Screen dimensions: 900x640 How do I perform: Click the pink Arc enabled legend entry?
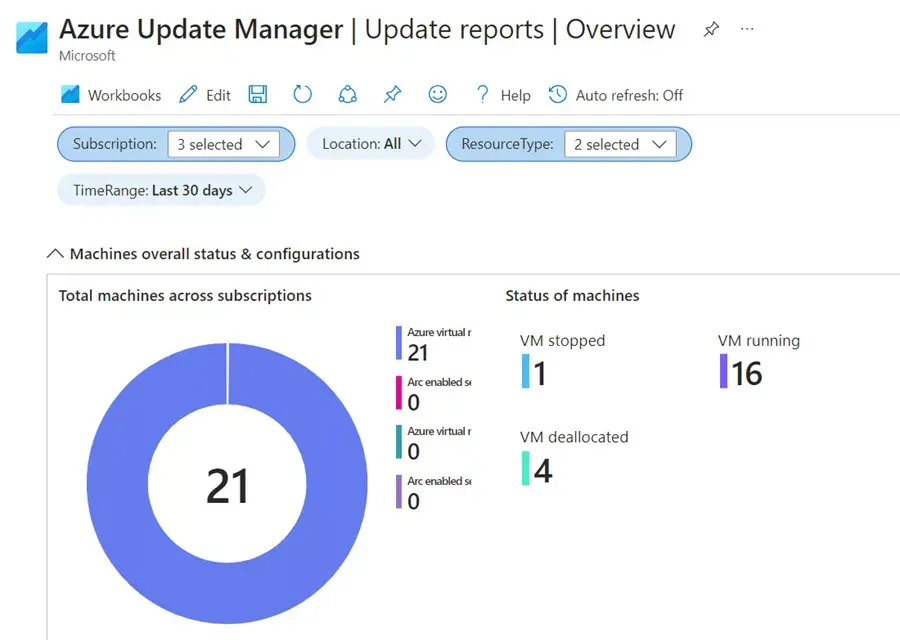click(433, 393)
